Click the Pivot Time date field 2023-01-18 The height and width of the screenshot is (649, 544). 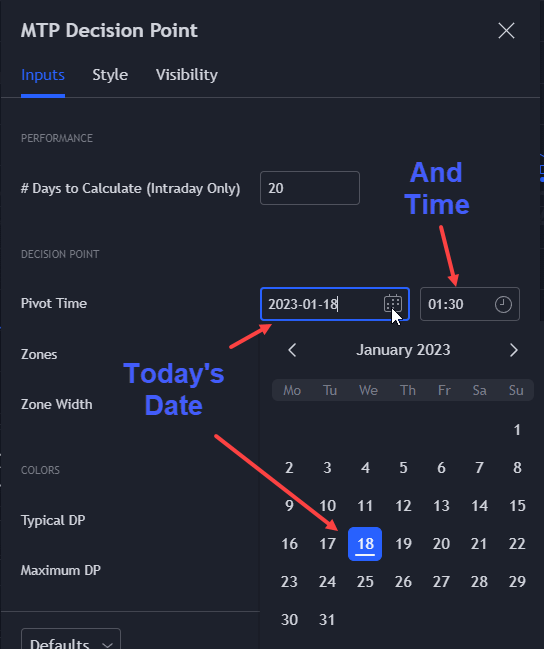(335, 304)
